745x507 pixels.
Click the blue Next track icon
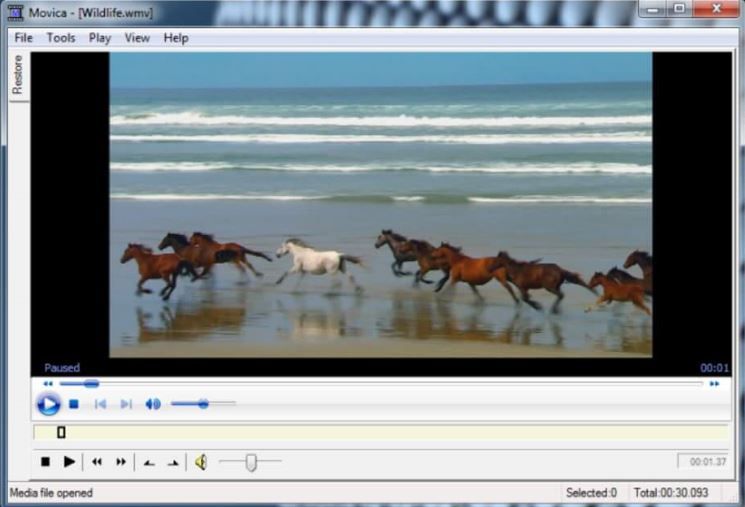126,404
